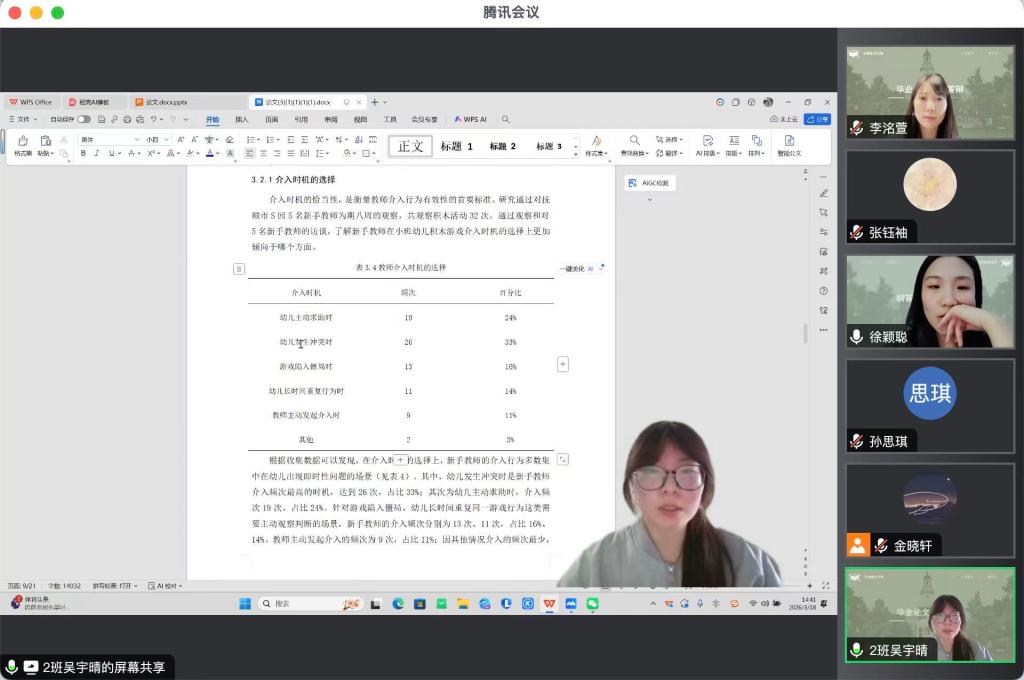
Task: Expand the font size dropdown 小四
Action: (156, 139)
